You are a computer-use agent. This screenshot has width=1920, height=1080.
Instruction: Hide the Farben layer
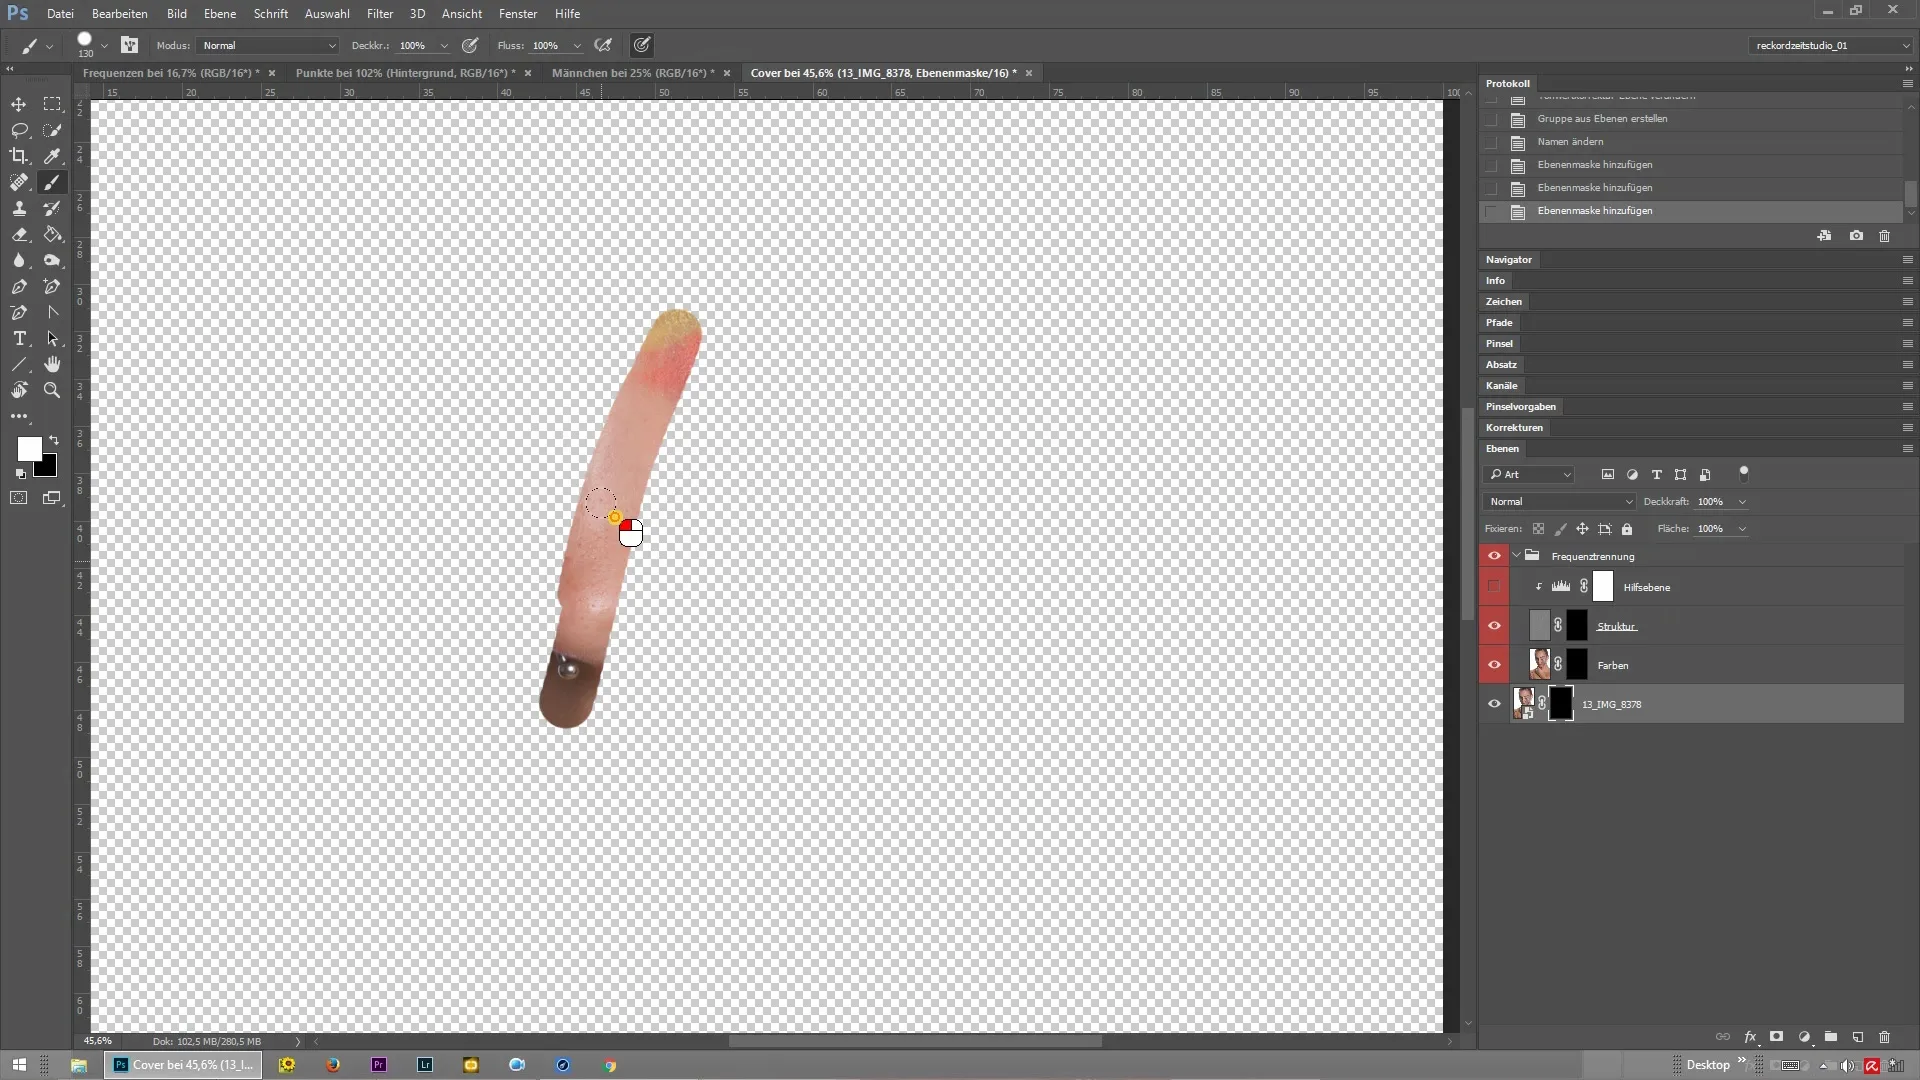pyautogui.click(x=1494, y=665)
